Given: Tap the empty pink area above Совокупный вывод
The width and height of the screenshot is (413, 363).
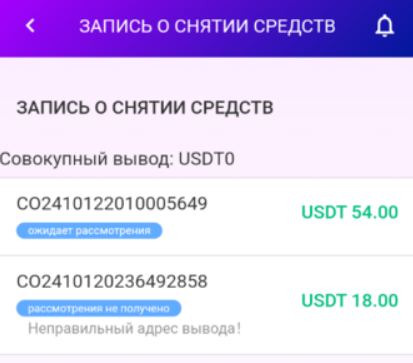Looking at the screenshot, I should click(206, 133).
